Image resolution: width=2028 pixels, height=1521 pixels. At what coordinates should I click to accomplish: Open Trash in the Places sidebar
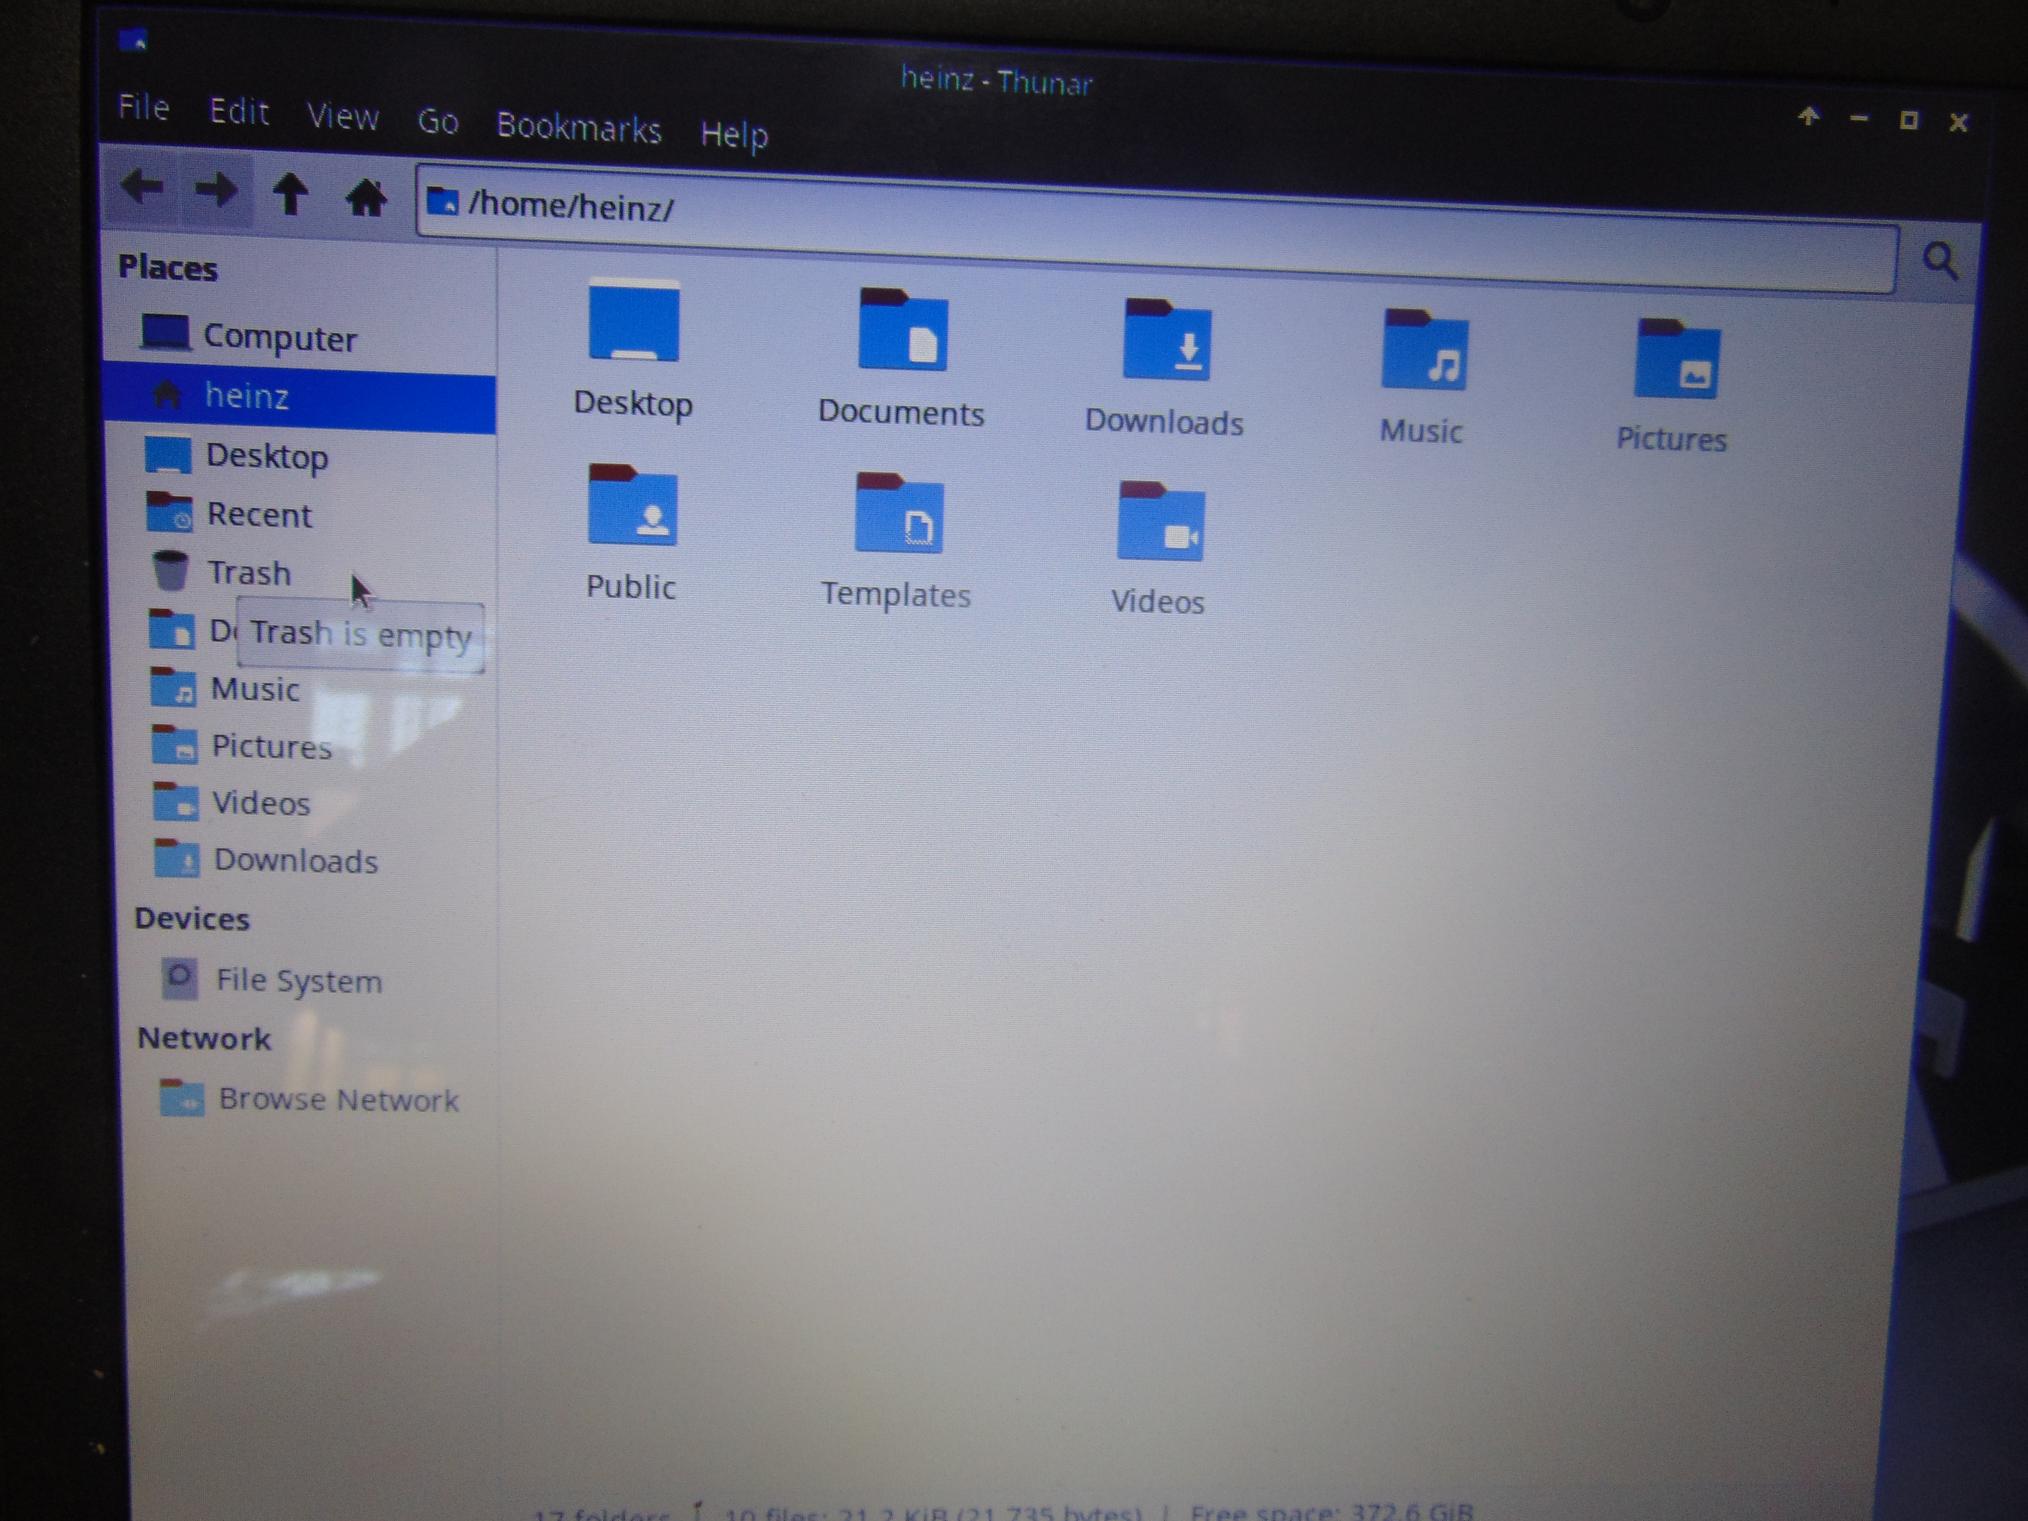pos(247,573)
